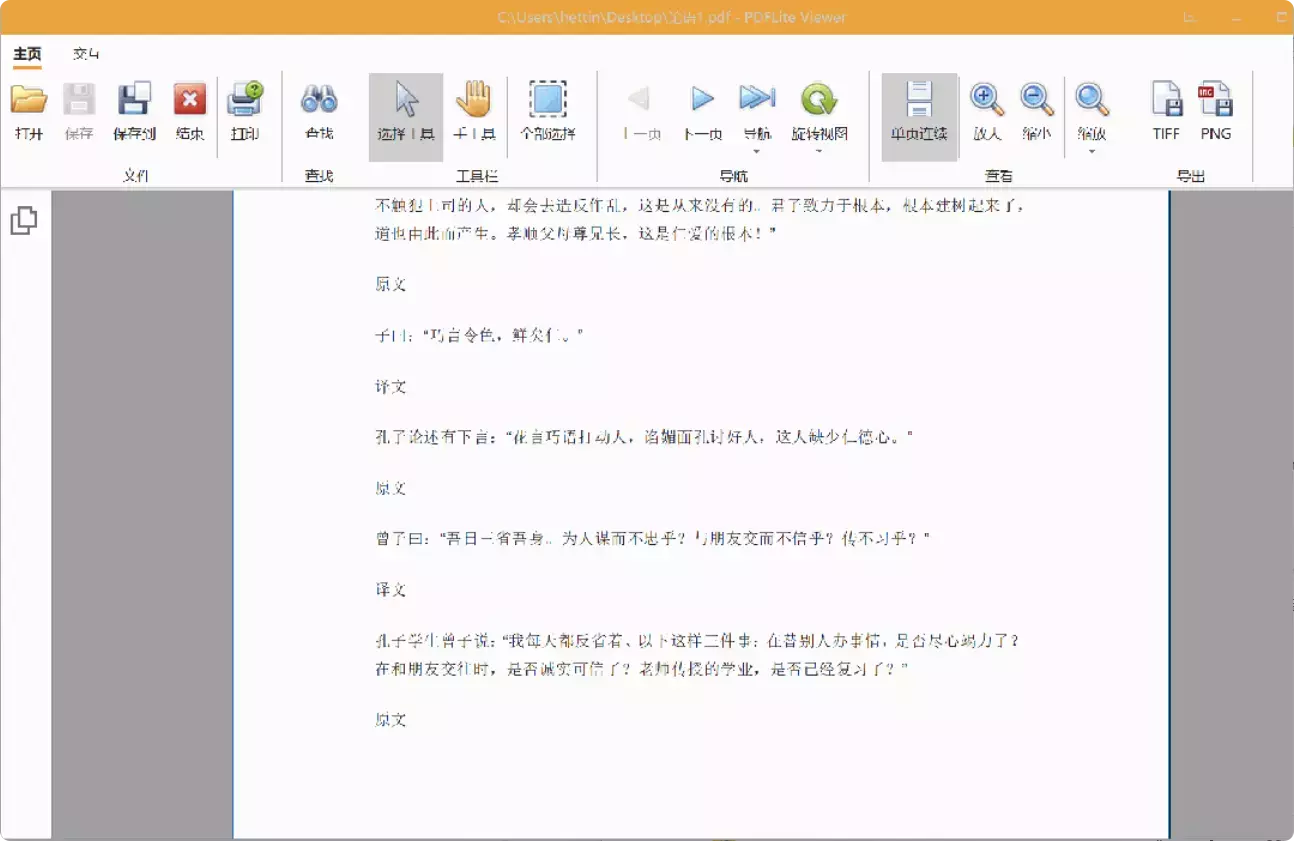Zoom in using the 放大 magnifier
Image resolution: width=1294 pixels, height=841 pixels.
pyautogui.click(x=986, y=110)
